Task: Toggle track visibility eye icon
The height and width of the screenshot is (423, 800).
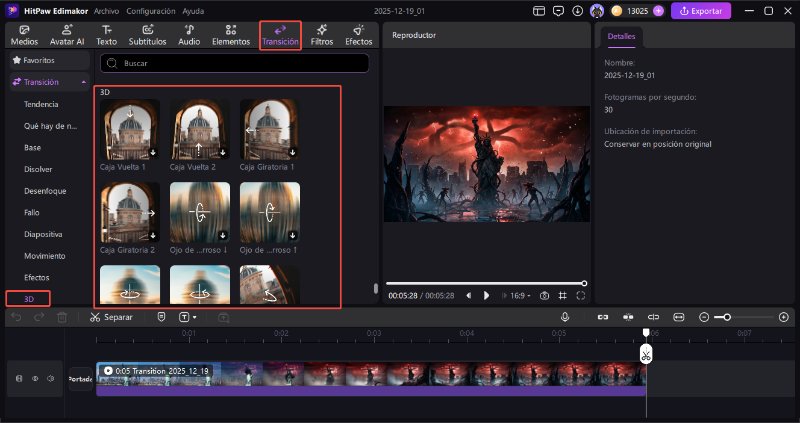Action: coord(35,379)
